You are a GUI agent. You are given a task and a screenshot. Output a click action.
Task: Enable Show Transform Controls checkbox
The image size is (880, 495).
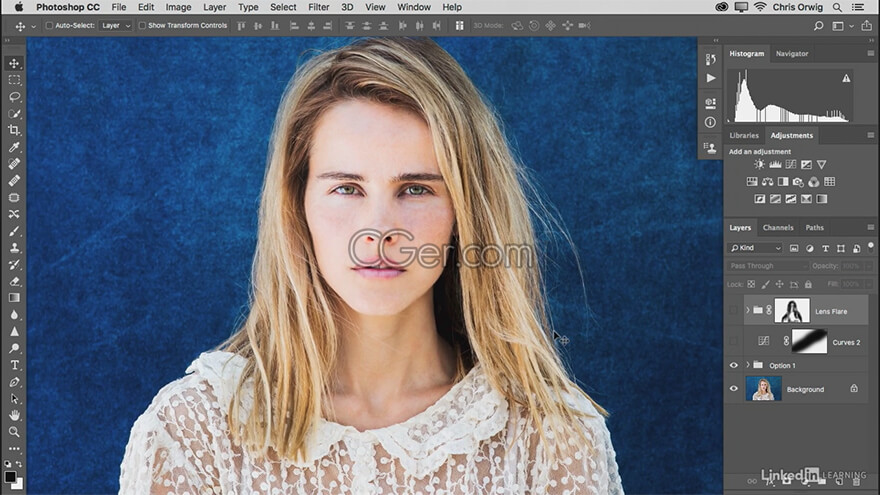142,25
